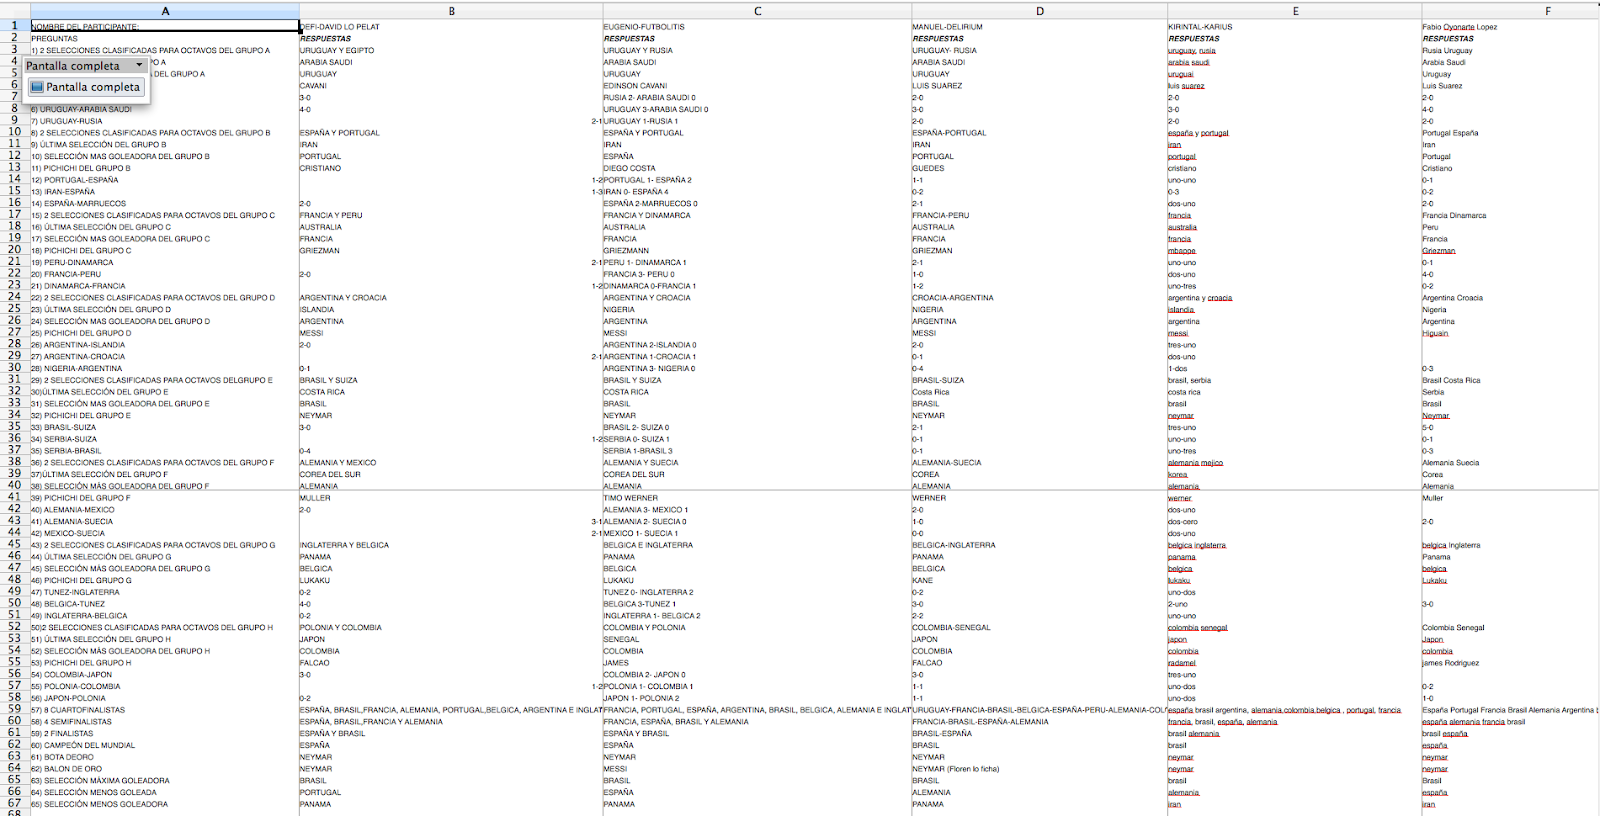Click cell 'NEYMAR (Floren lo ficha)'
Screen dimensions: 1600x816
[955, 769]
